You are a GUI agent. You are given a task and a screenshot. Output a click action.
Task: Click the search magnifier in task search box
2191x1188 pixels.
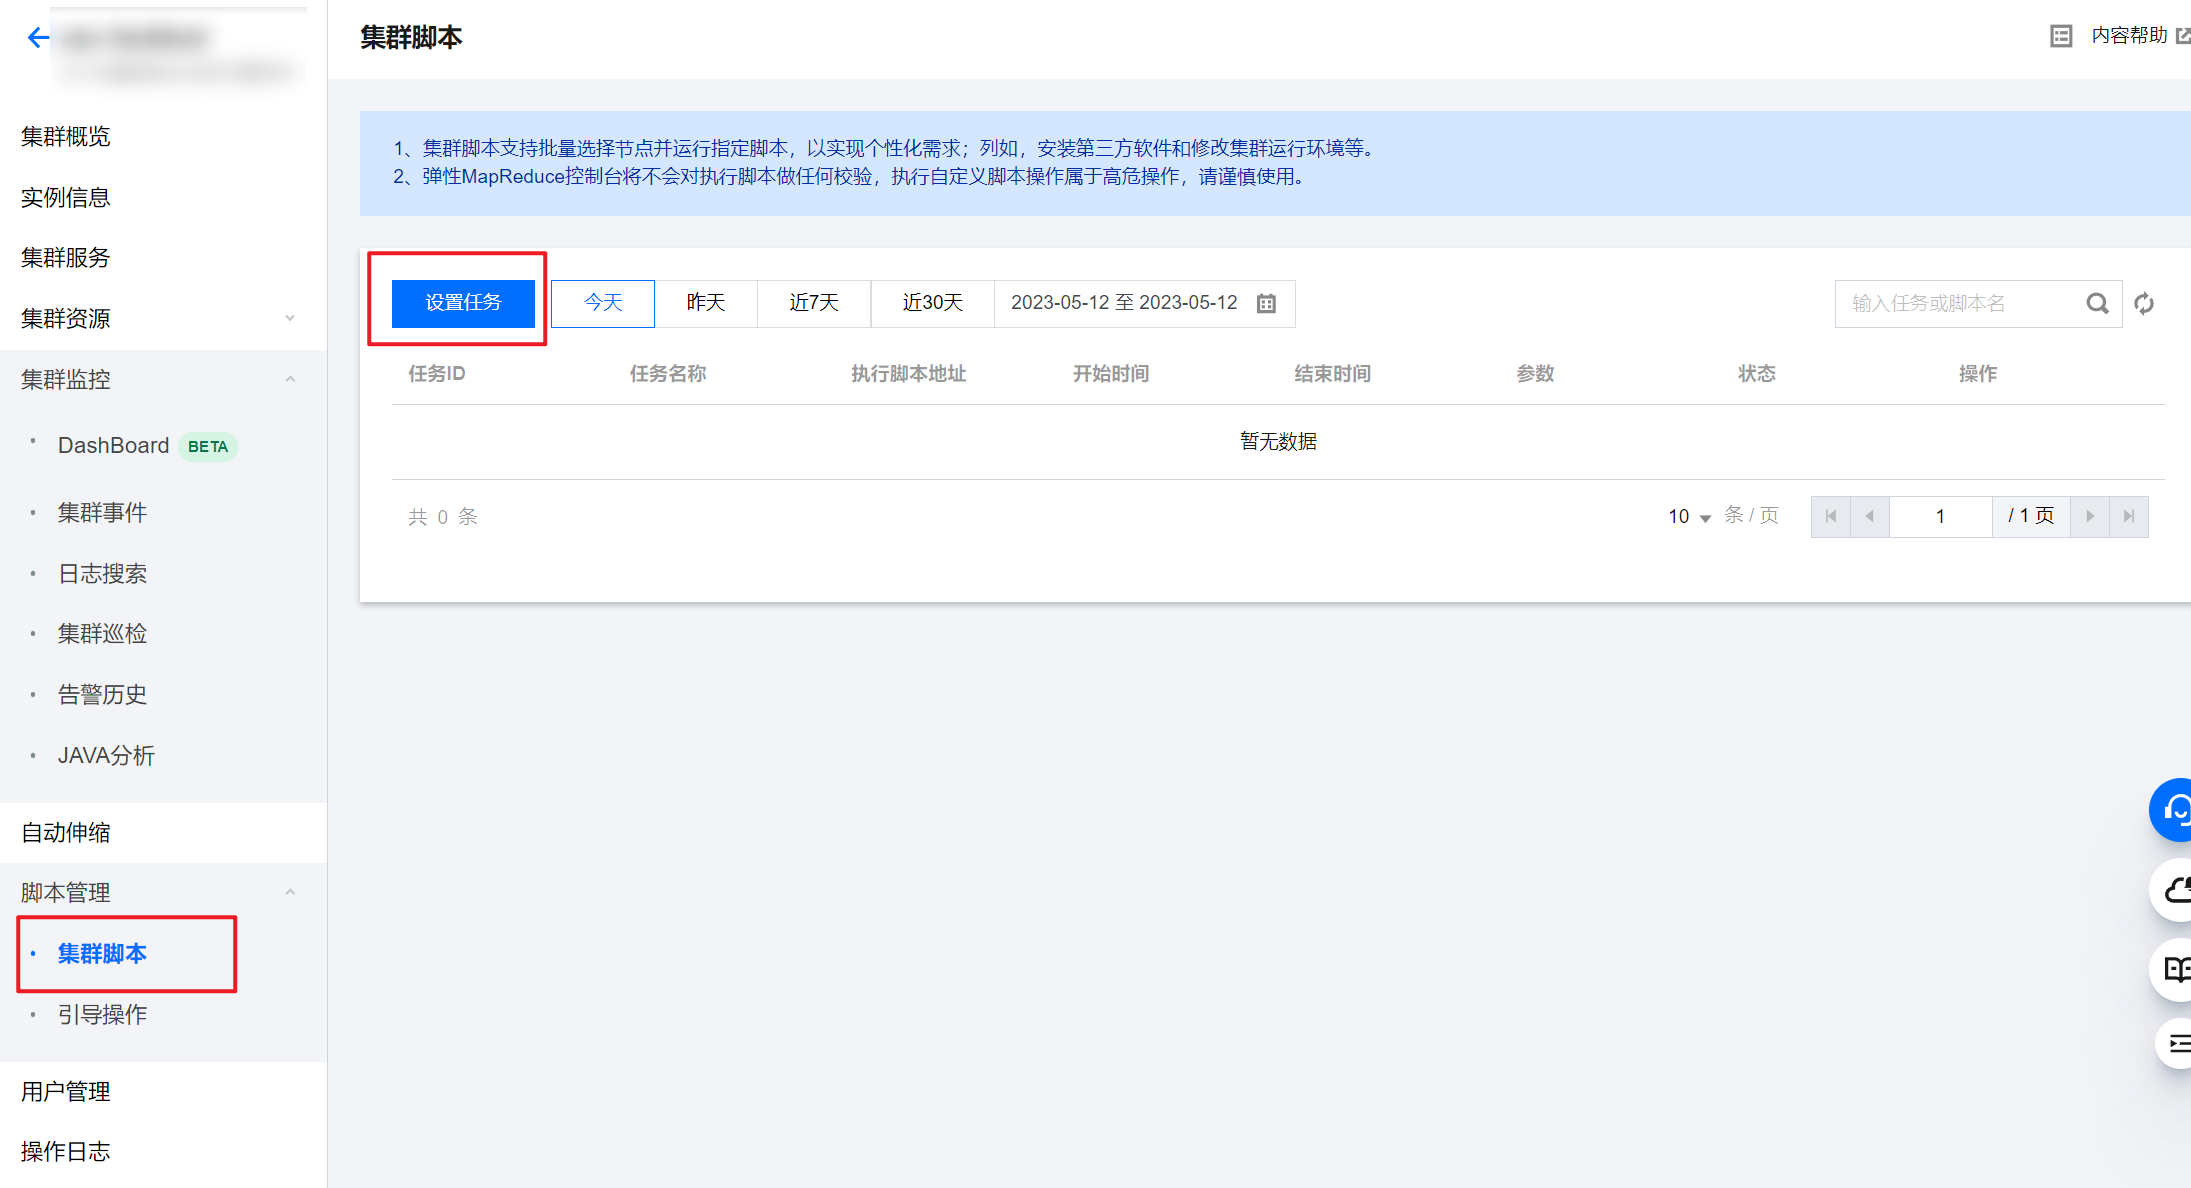[2097, 303]
